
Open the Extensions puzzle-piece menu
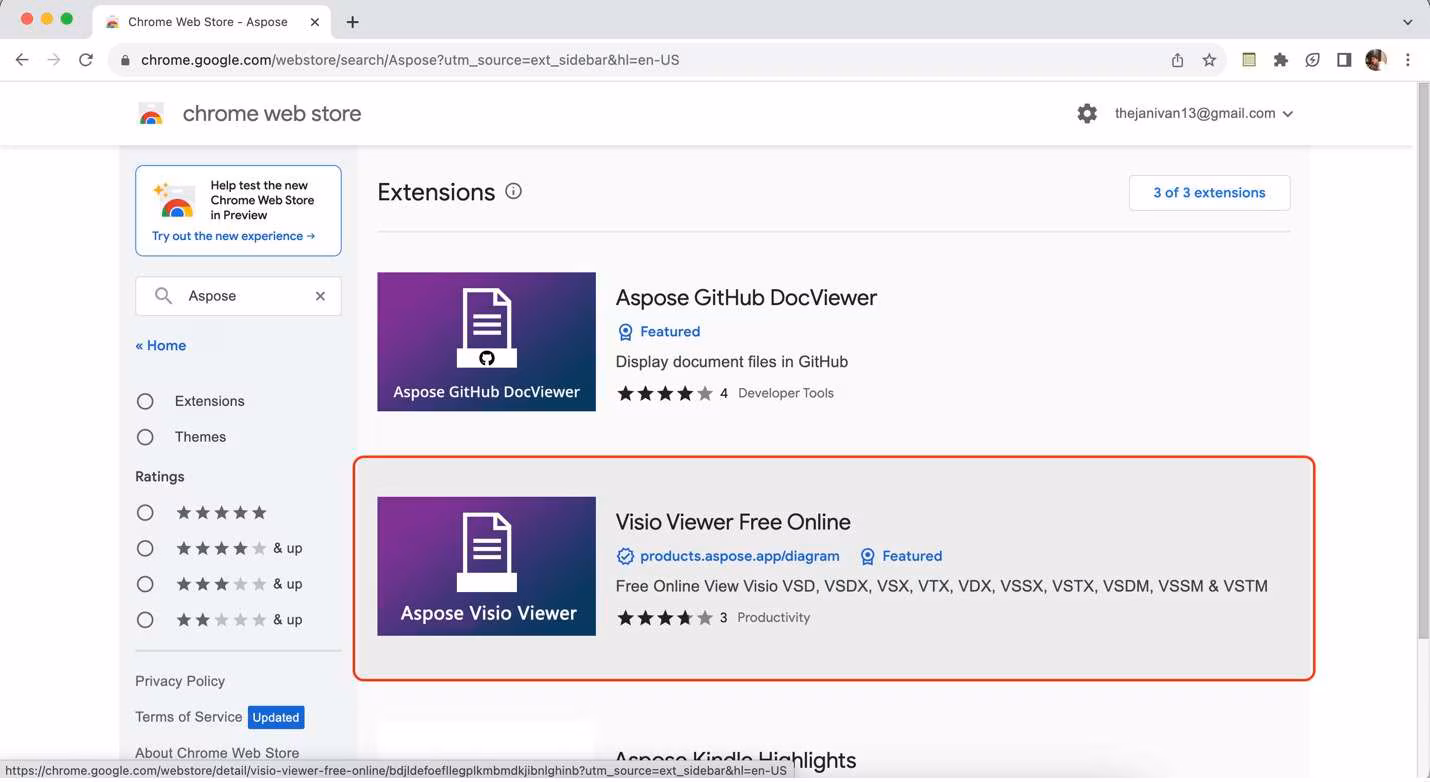tap(1280, 60)
